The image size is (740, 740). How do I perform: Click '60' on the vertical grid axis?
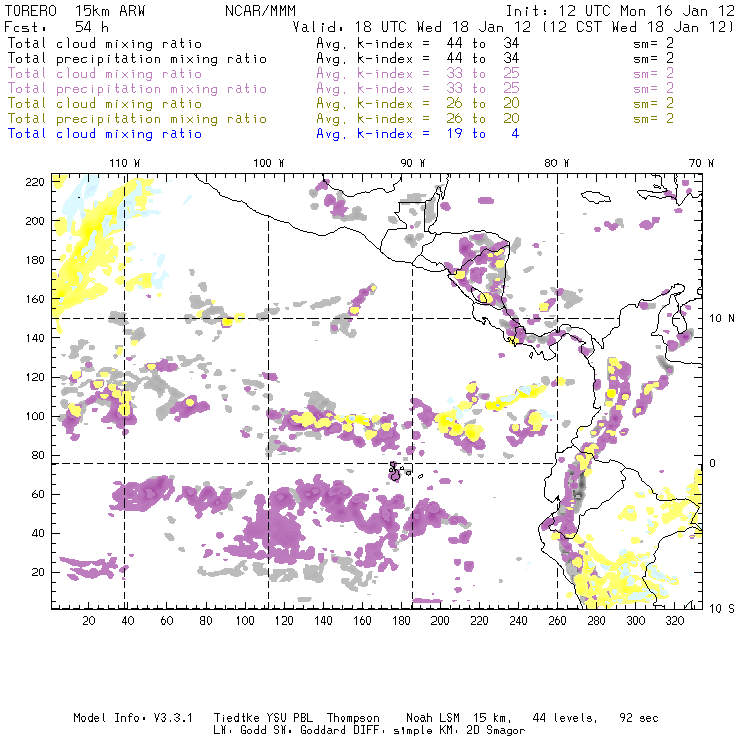pos(38,494)
